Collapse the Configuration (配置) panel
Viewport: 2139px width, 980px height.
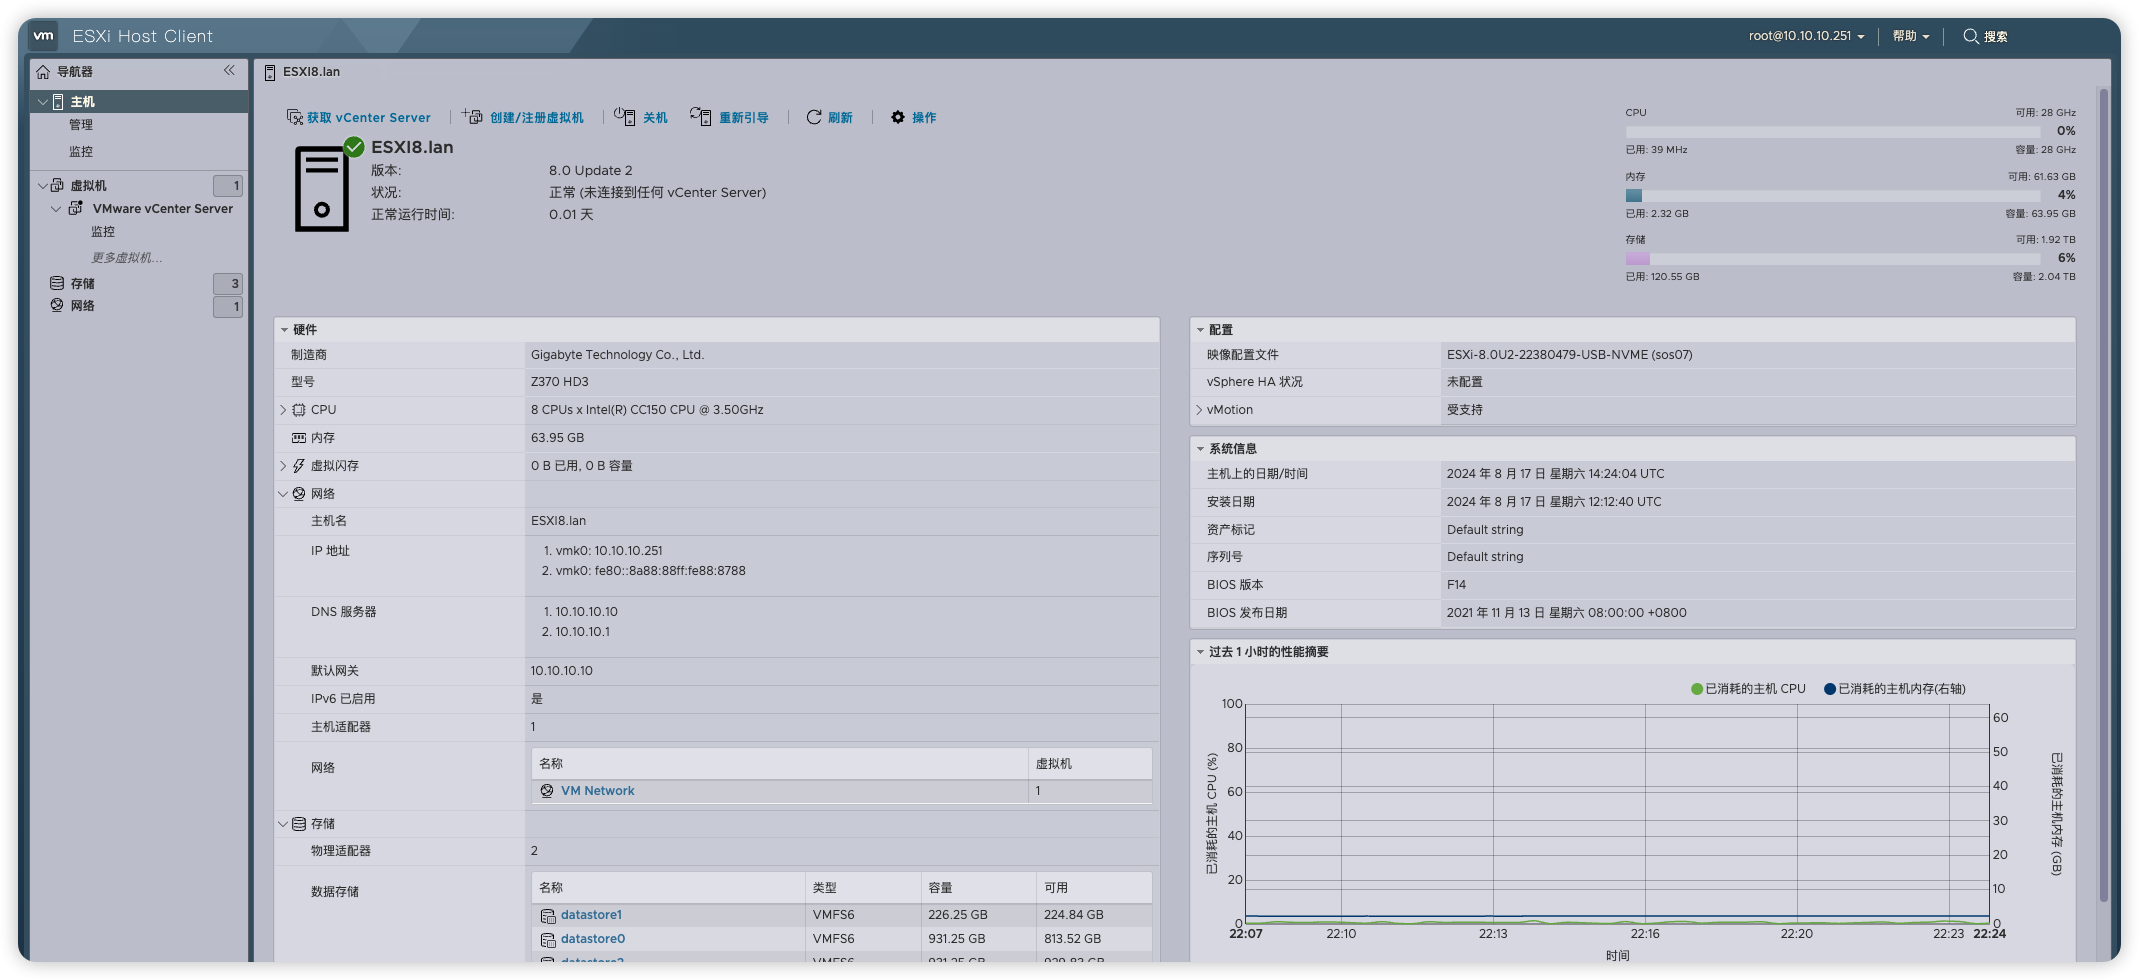click(x=1200, y=330)
